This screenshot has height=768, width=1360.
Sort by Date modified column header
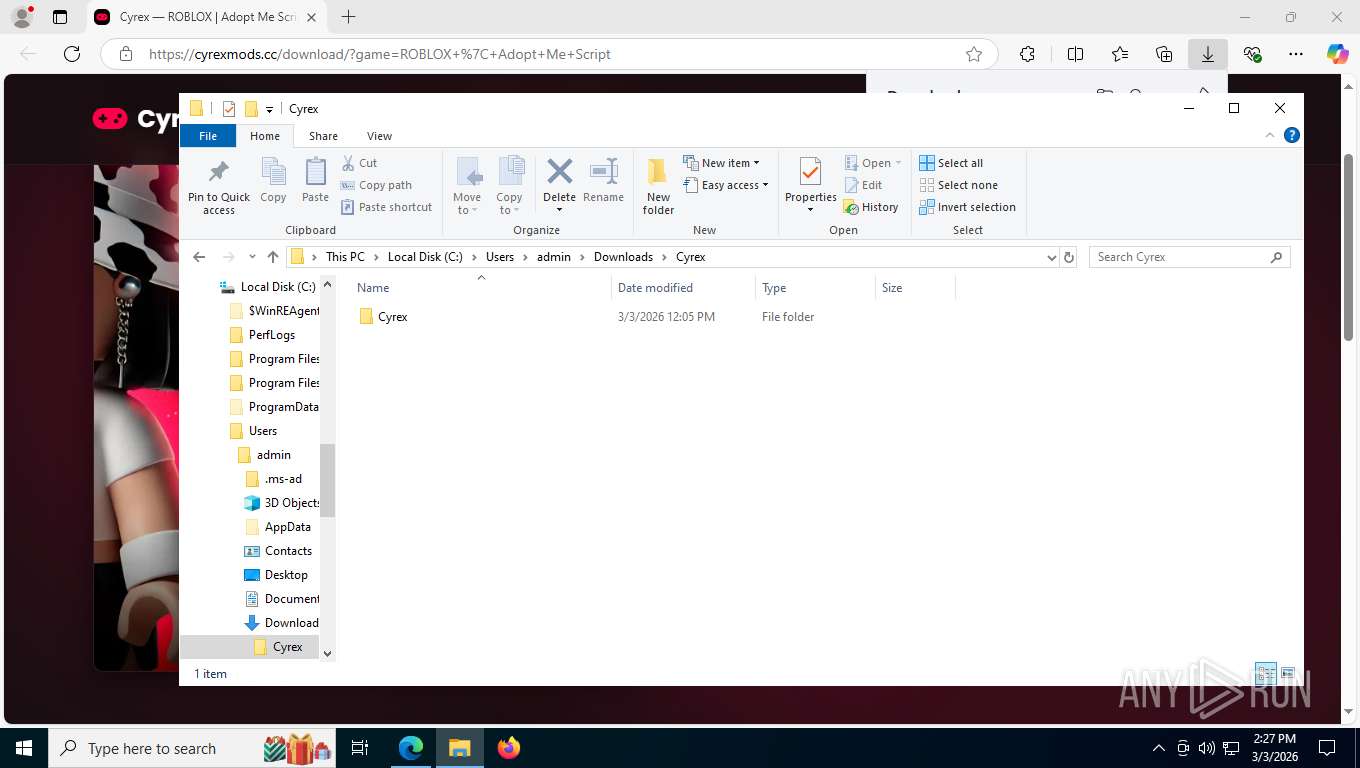683,288
